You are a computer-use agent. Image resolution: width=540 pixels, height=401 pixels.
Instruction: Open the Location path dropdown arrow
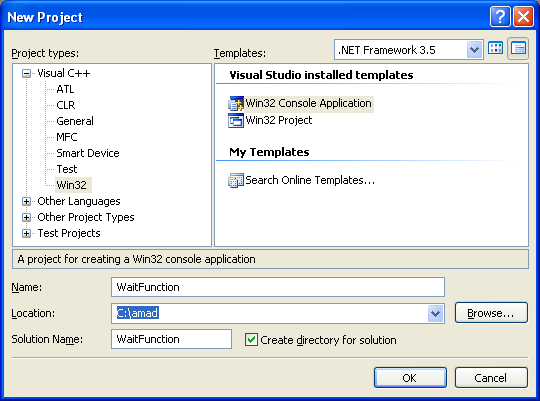tap(436, 313)
